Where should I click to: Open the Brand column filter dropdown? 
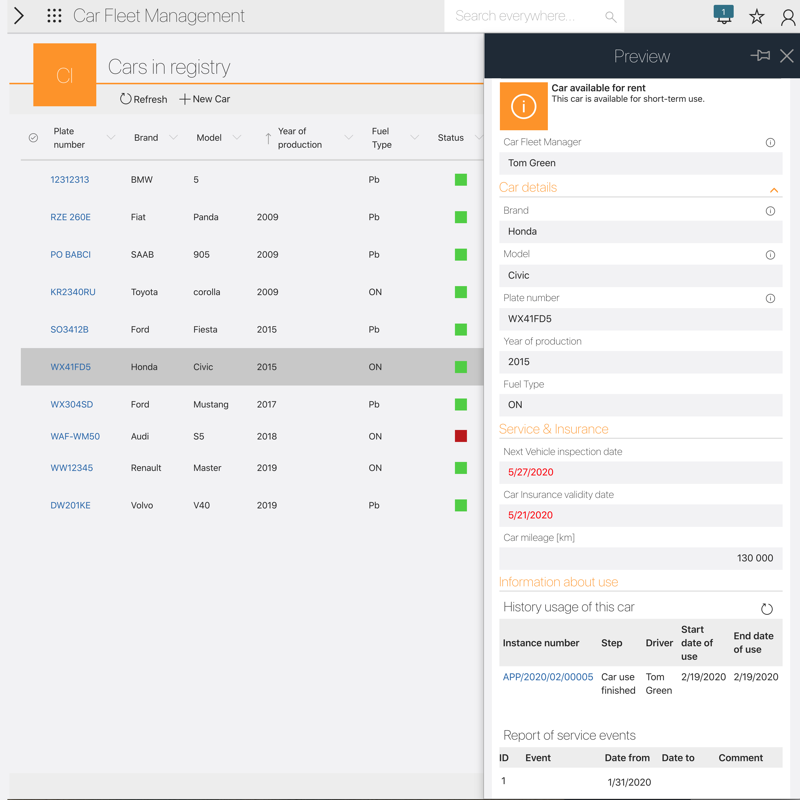point(173,138)
